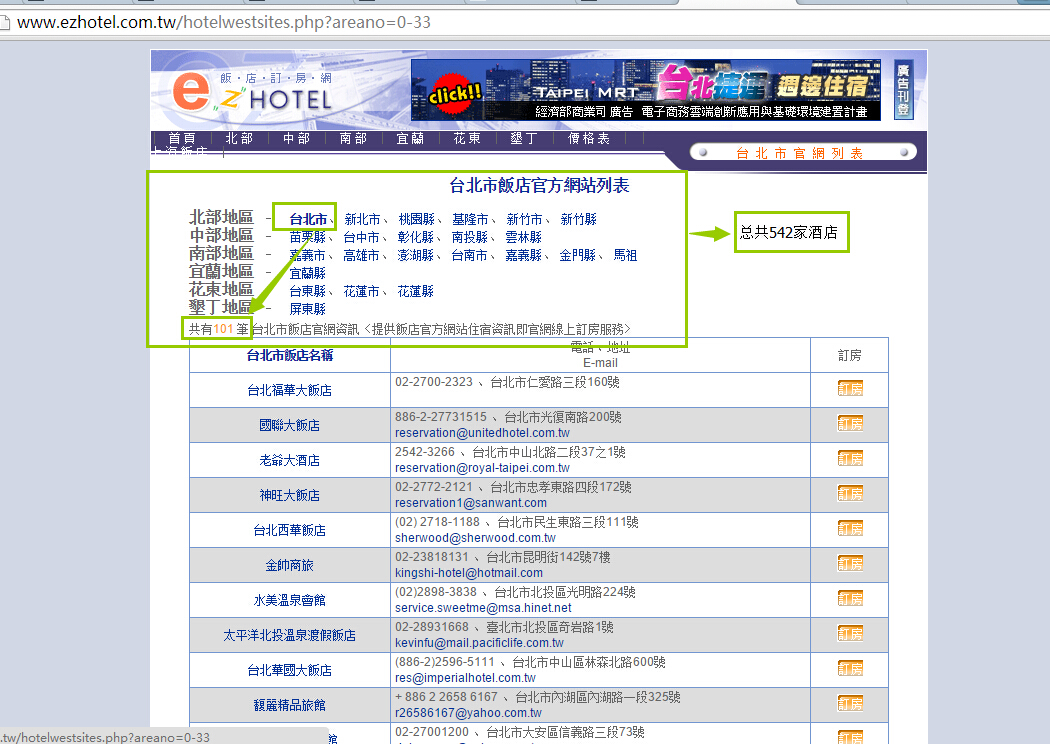Select the 台東縣 region link

[308, 291]
